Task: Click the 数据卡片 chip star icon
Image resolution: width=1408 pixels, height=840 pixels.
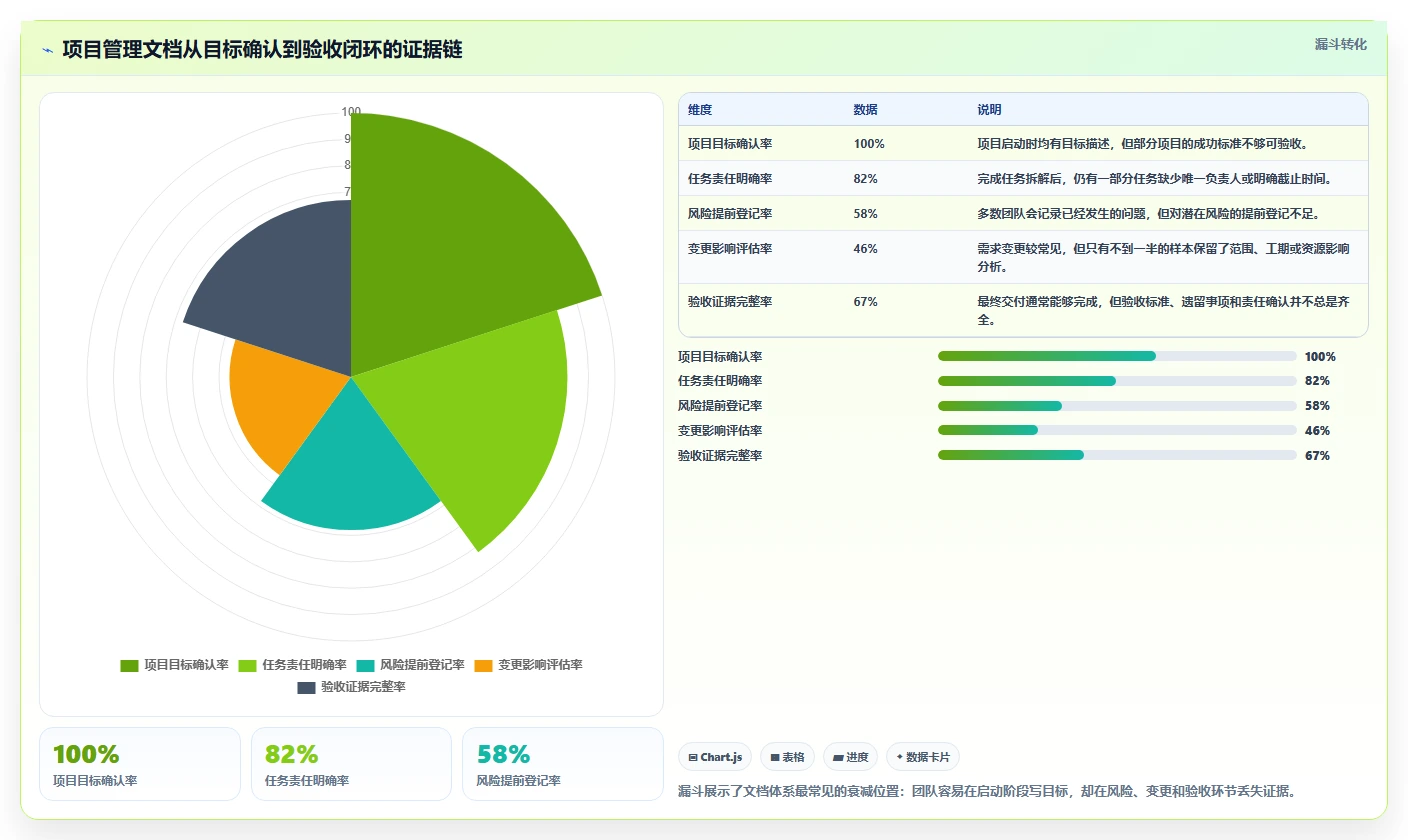Action: tap(899, 757)
